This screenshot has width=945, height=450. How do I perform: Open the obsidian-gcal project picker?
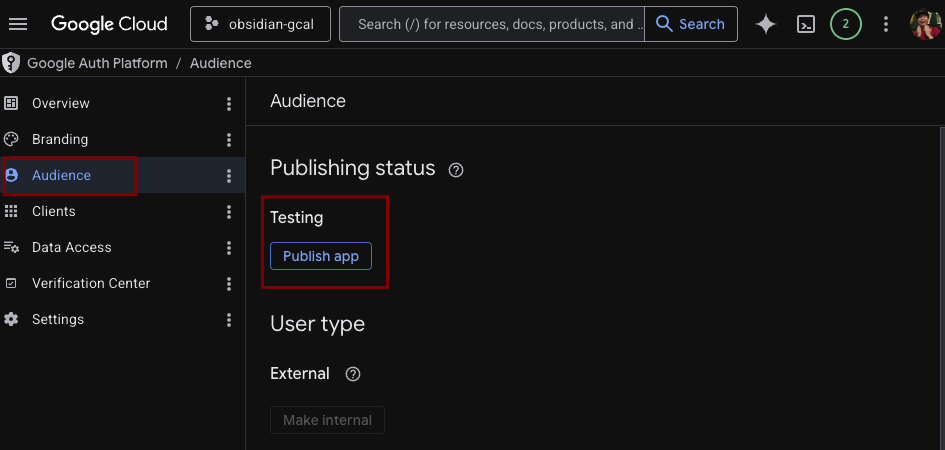point(260,24)
